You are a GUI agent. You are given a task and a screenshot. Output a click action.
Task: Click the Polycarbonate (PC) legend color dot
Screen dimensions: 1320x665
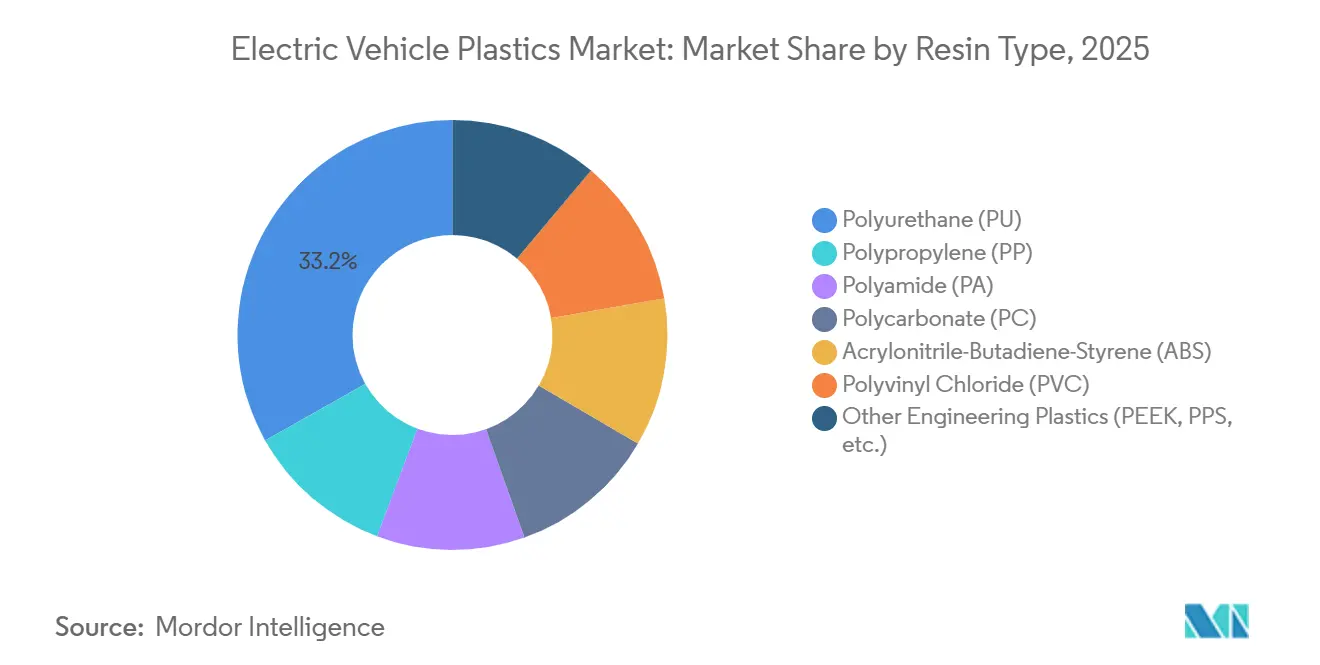point(825,318)
